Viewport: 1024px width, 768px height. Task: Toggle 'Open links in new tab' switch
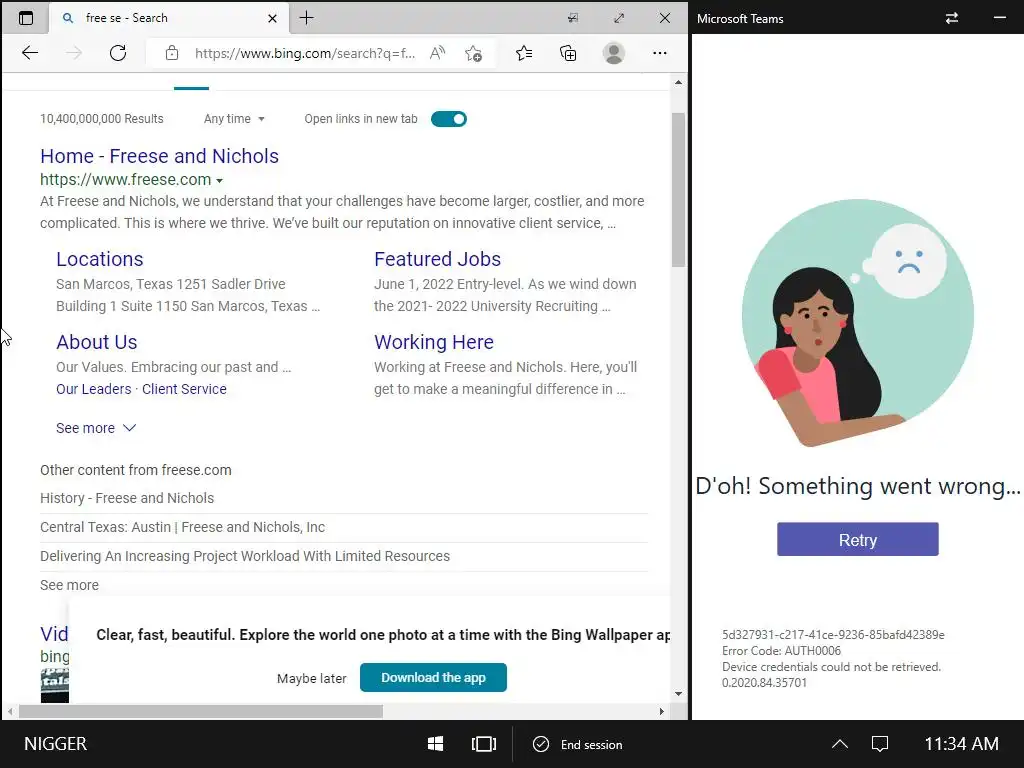(x=449, y=119)
